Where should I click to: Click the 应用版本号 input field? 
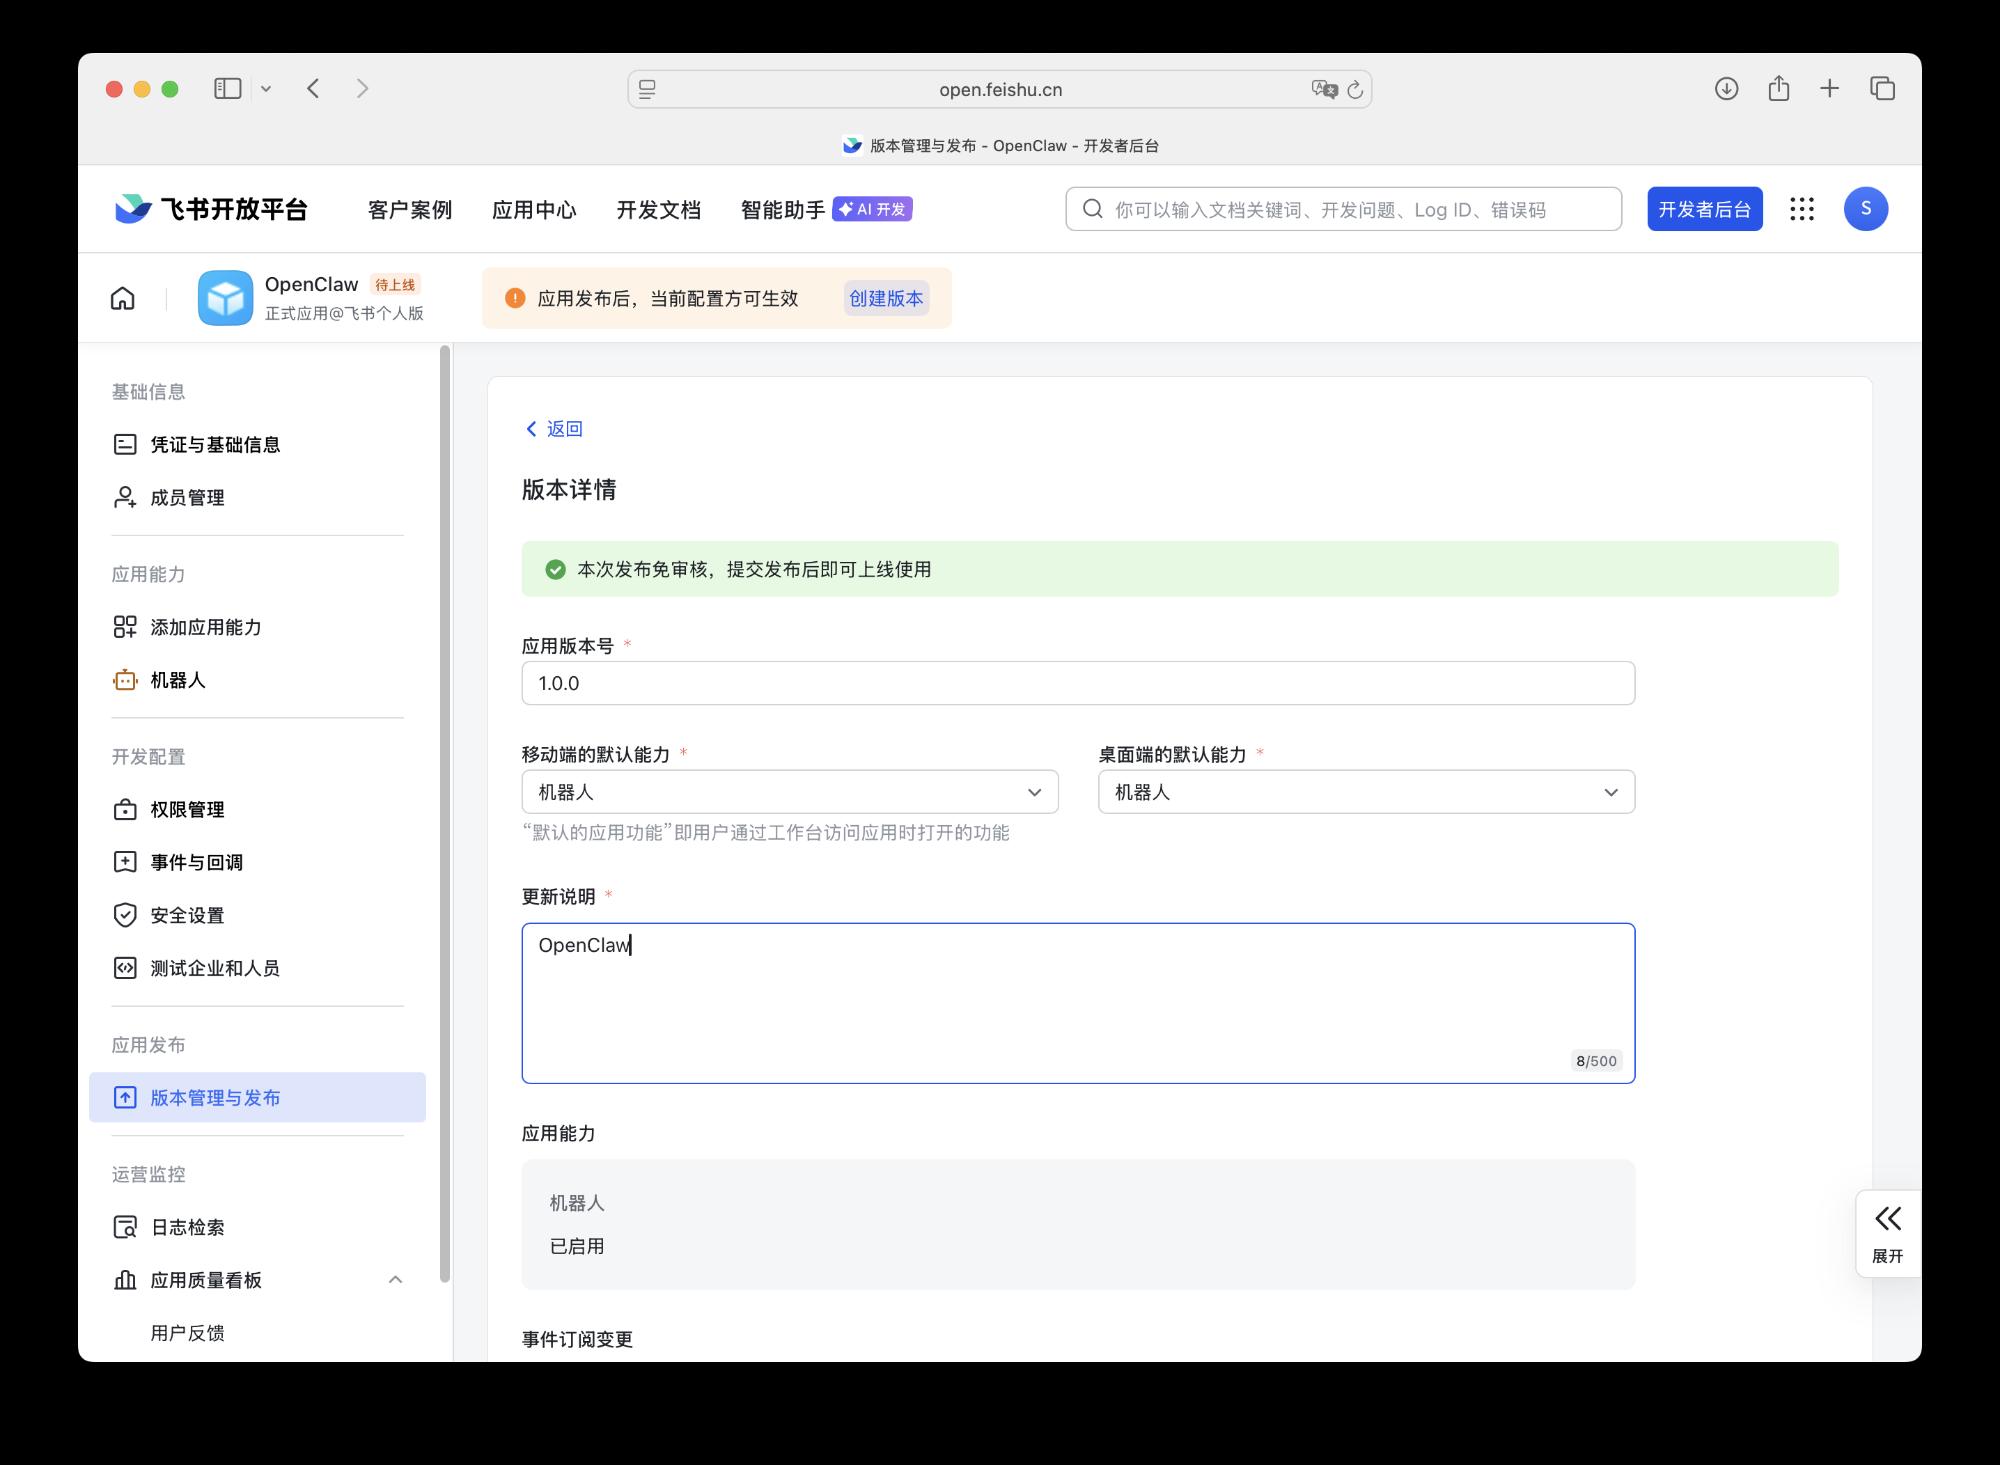(1077, 683)
